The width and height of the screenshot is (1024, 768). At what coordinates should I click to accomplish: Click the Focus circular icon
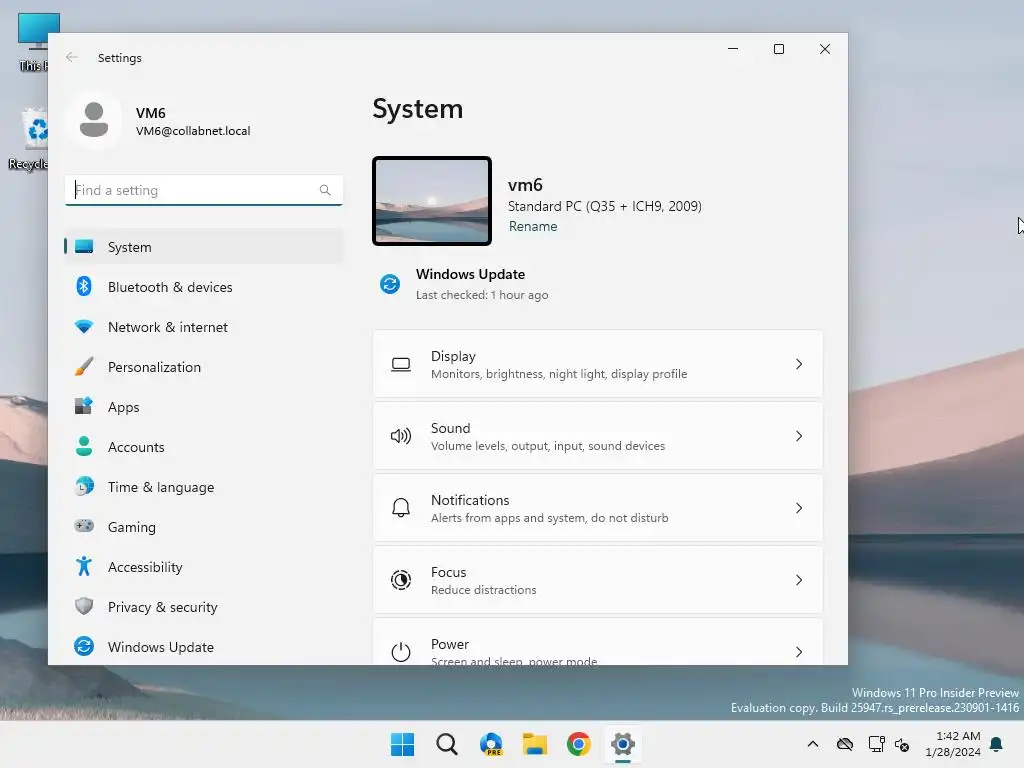pyautogui.click(x=401, y=580)
